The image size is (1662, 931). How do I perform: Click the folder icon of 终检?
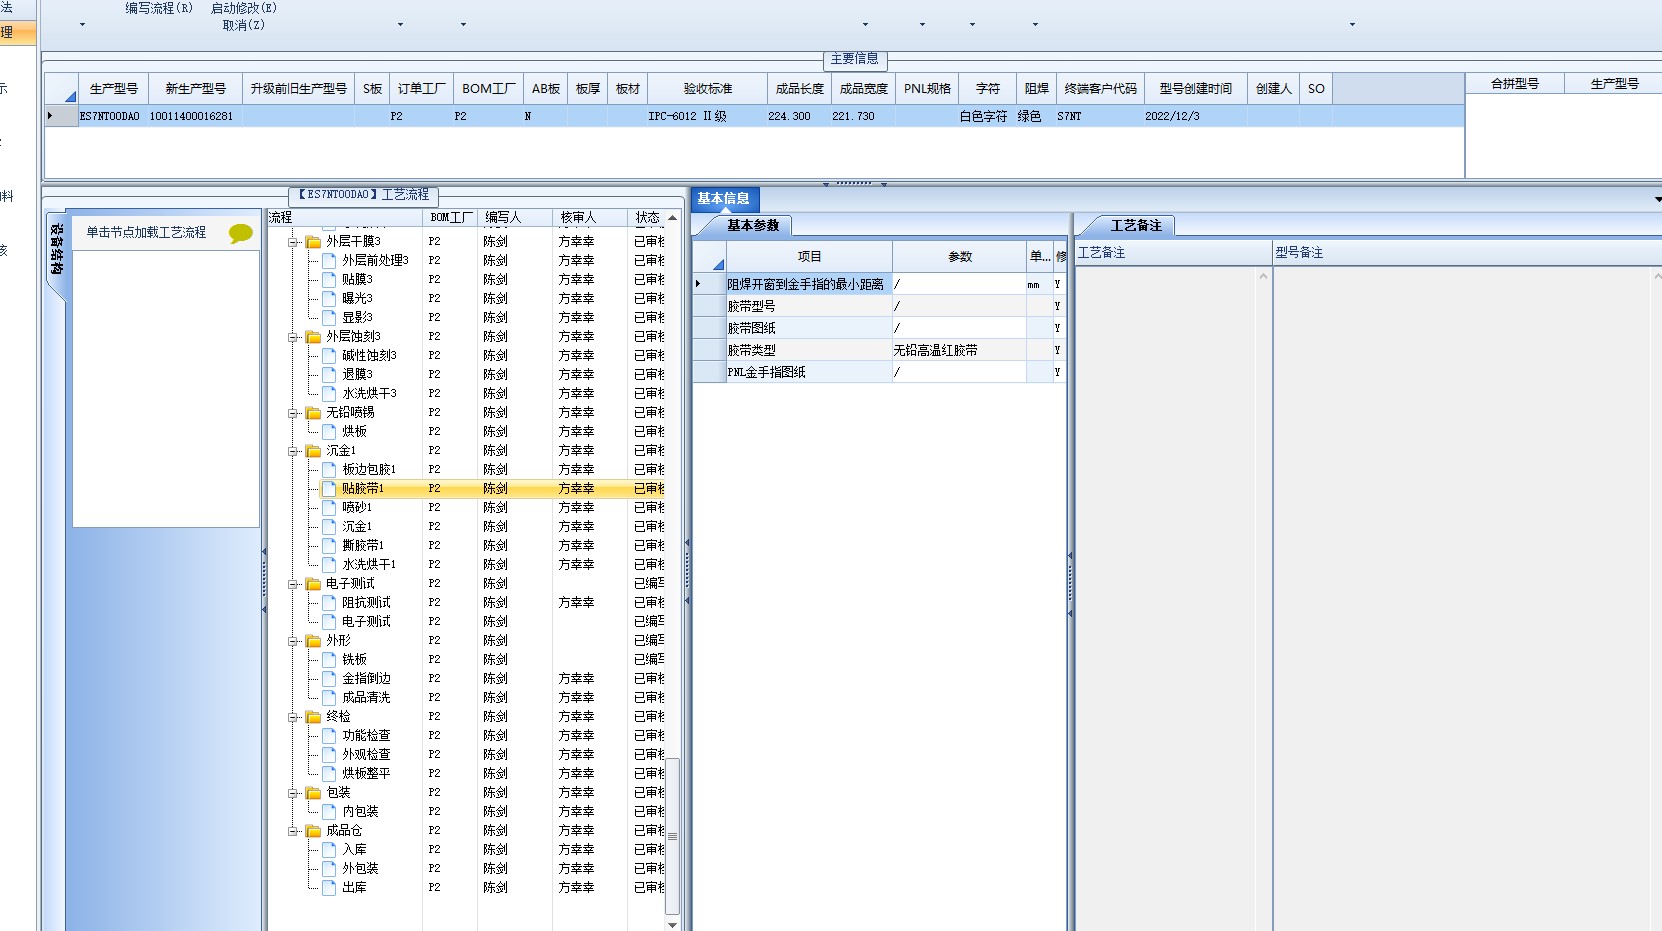pos(313,717)
